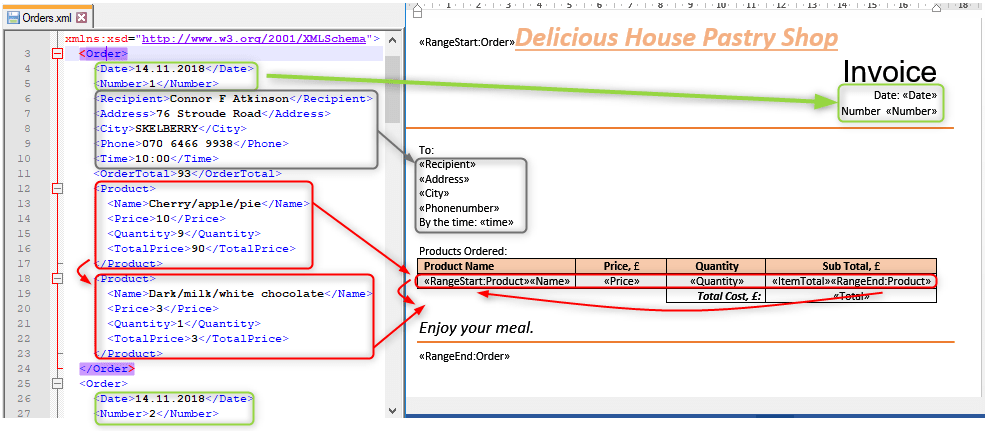Viewport: 990px width, 431px height.
Task: Collapse the Product node at line 18
Action: point(58,278)
